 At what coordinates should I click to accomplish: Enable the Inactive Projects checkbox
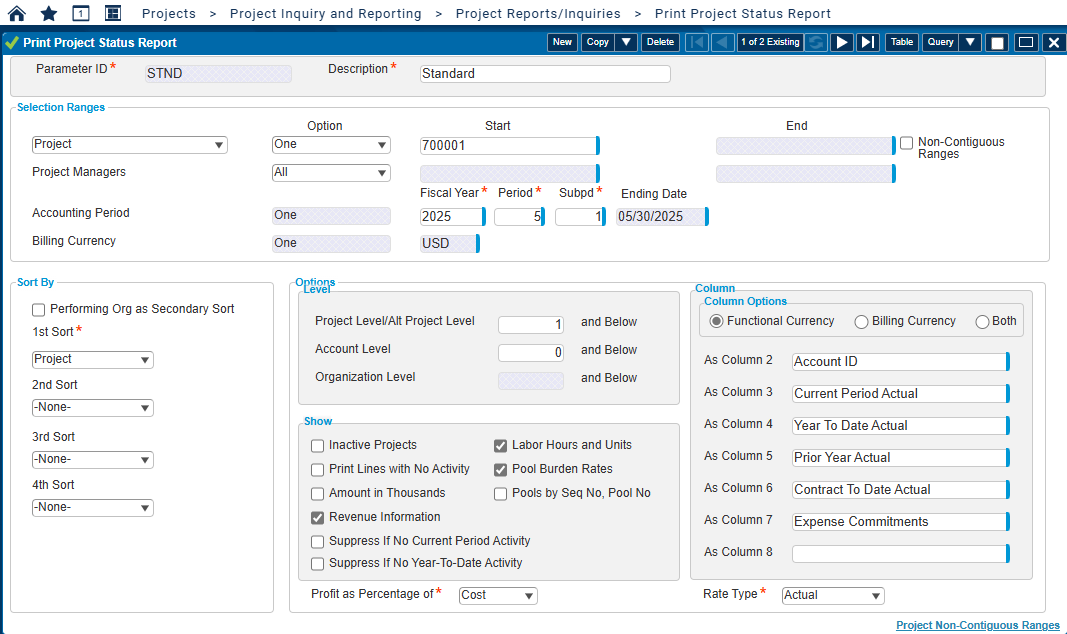coord(317,445)
